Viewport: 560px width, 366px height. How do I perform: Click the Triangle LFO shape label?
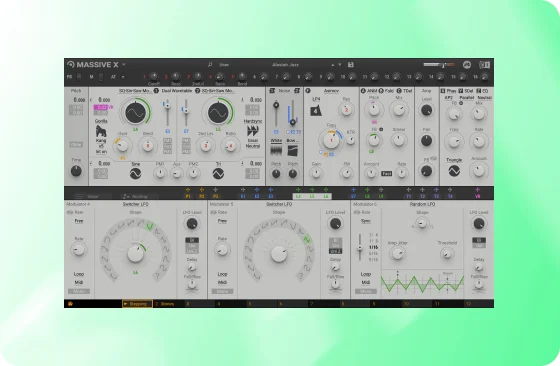(x=454, y=160)
